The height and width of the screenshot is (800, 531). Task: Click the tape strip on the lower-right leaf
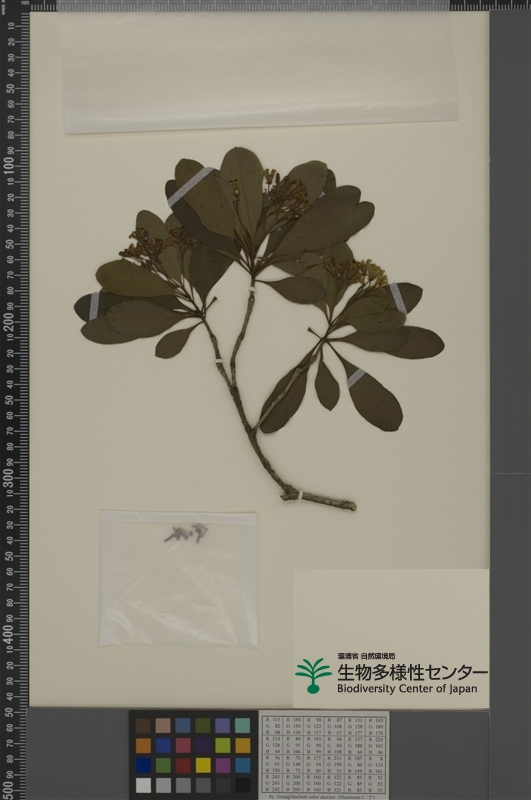[x=356, y=378]
